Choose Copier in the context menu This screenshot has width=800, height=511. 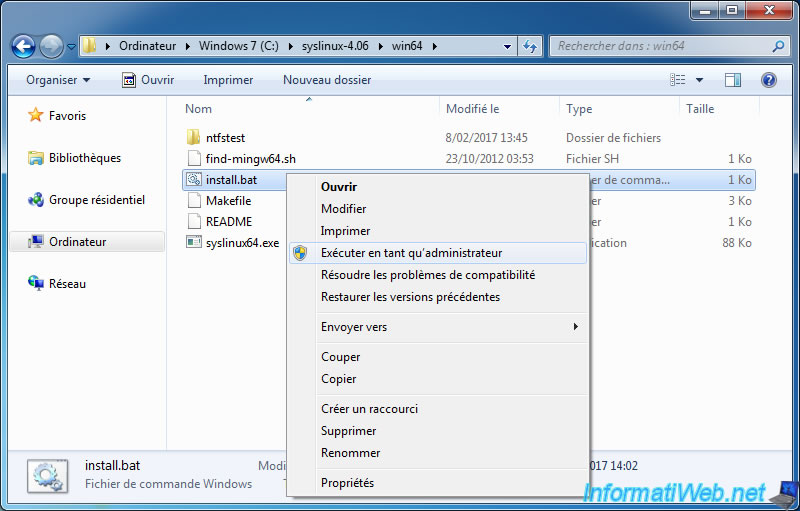338,379
